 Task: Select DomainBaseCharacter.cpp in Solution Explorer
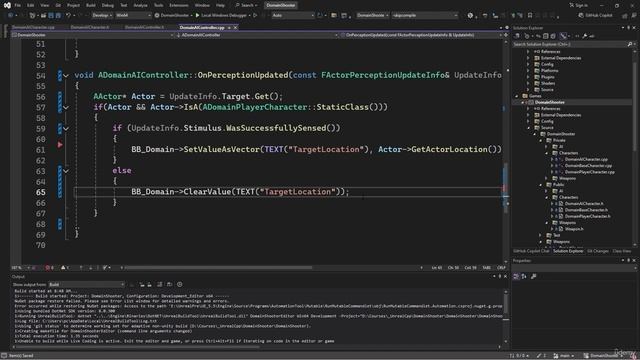[588, 166]
